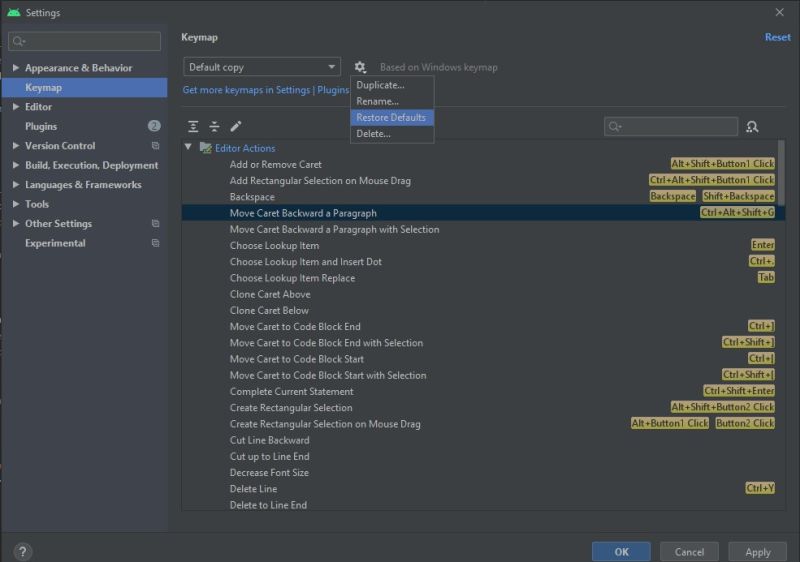800x562 pixels.
Task: Open the Default copy keymap dropdown
Action: pos(262,67)
